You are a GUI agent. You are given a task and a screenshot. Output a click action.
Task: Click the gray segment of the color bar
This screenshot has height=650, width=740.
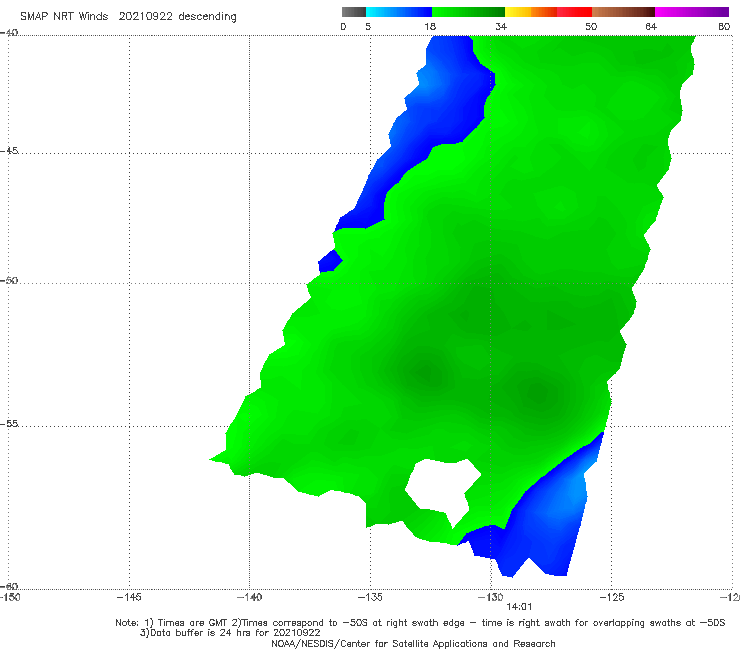[x=354, y=12]
